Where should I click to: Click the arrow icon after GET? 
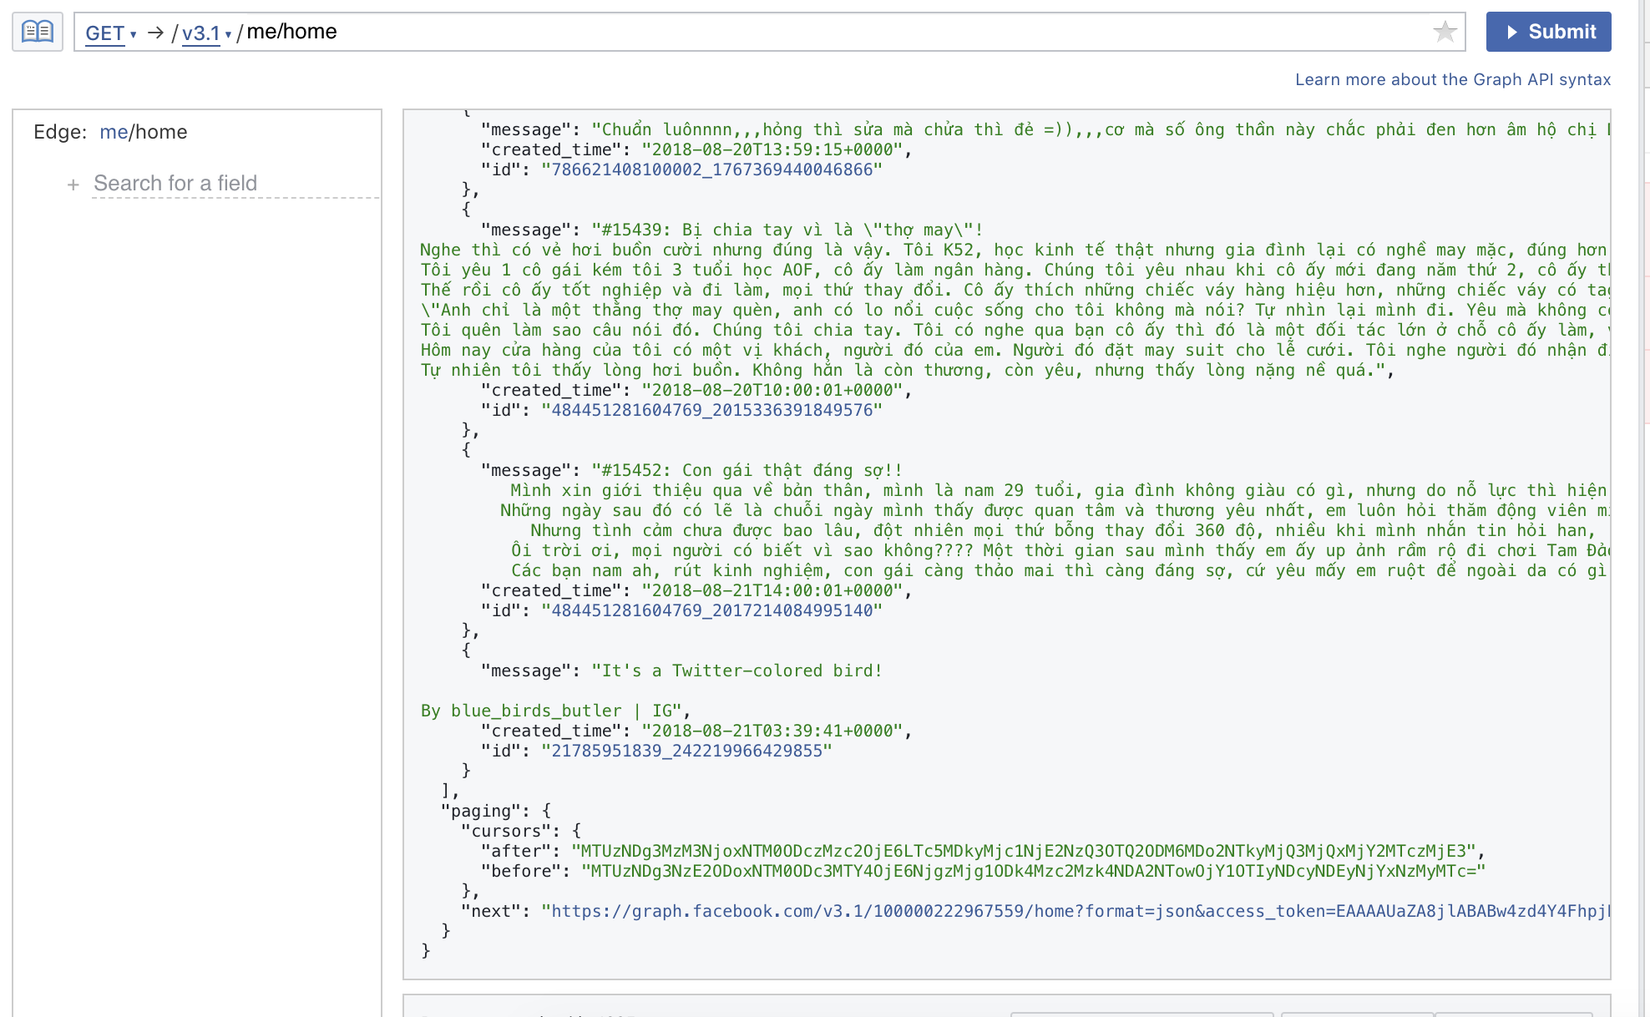tap(155, 32)
